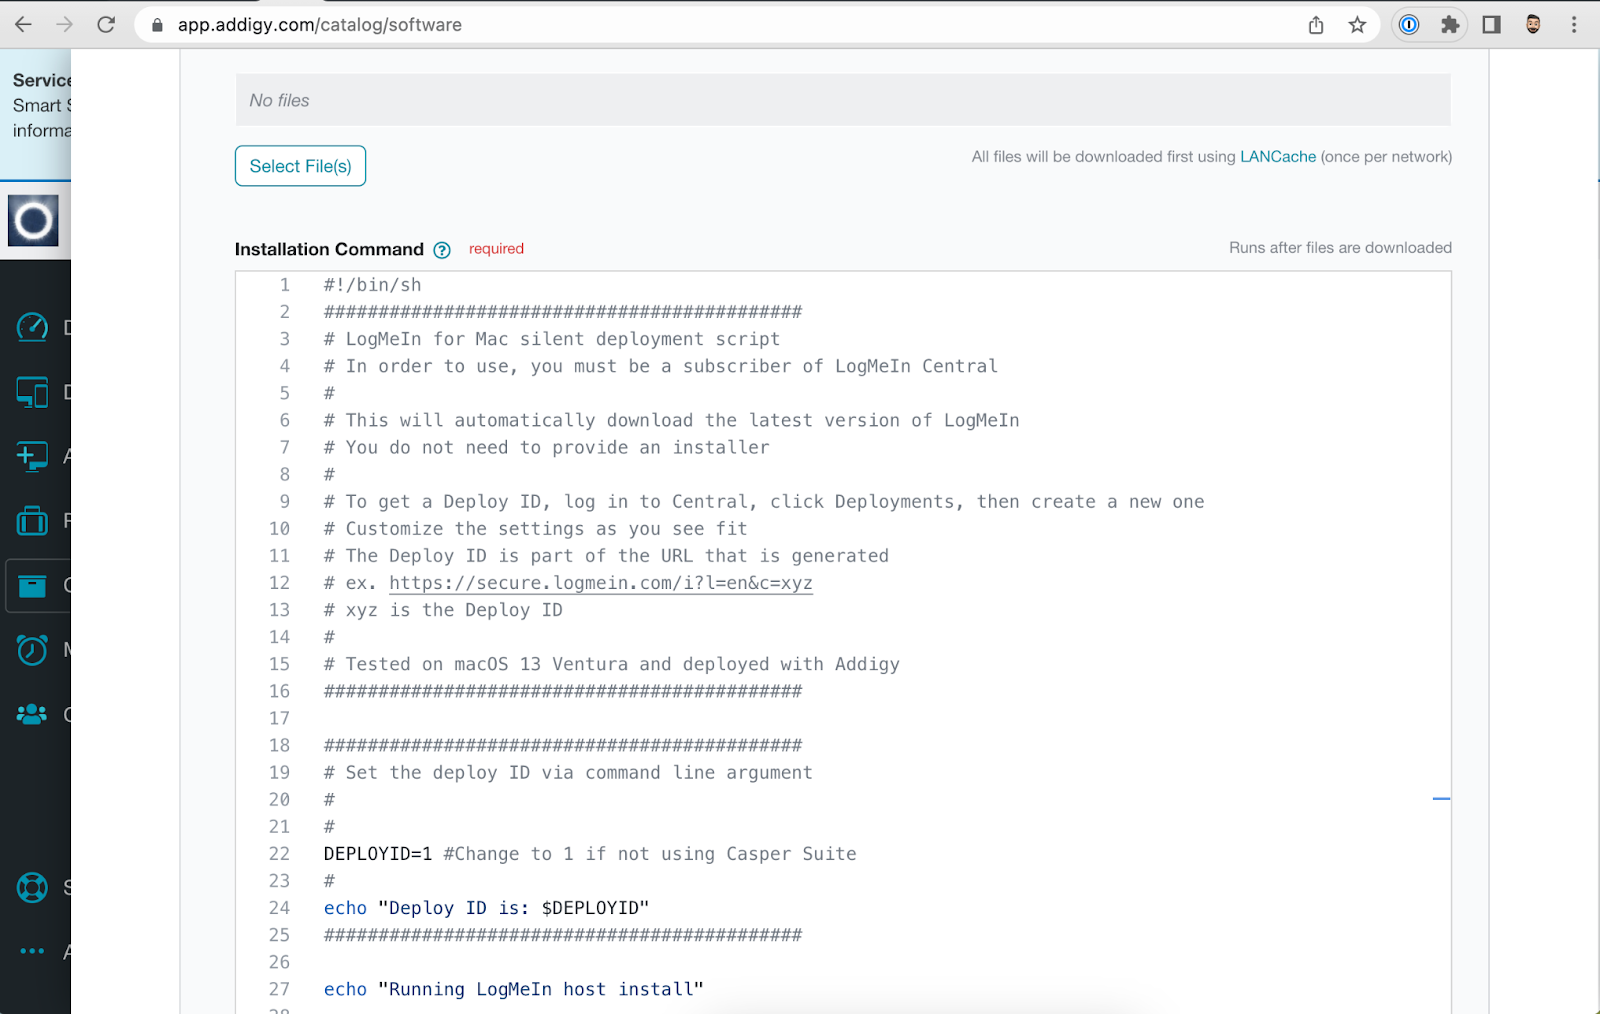Click the Addigy logo in sidebar
1600x1014 pixels.
pyautogui.click(x=33, y=221)
